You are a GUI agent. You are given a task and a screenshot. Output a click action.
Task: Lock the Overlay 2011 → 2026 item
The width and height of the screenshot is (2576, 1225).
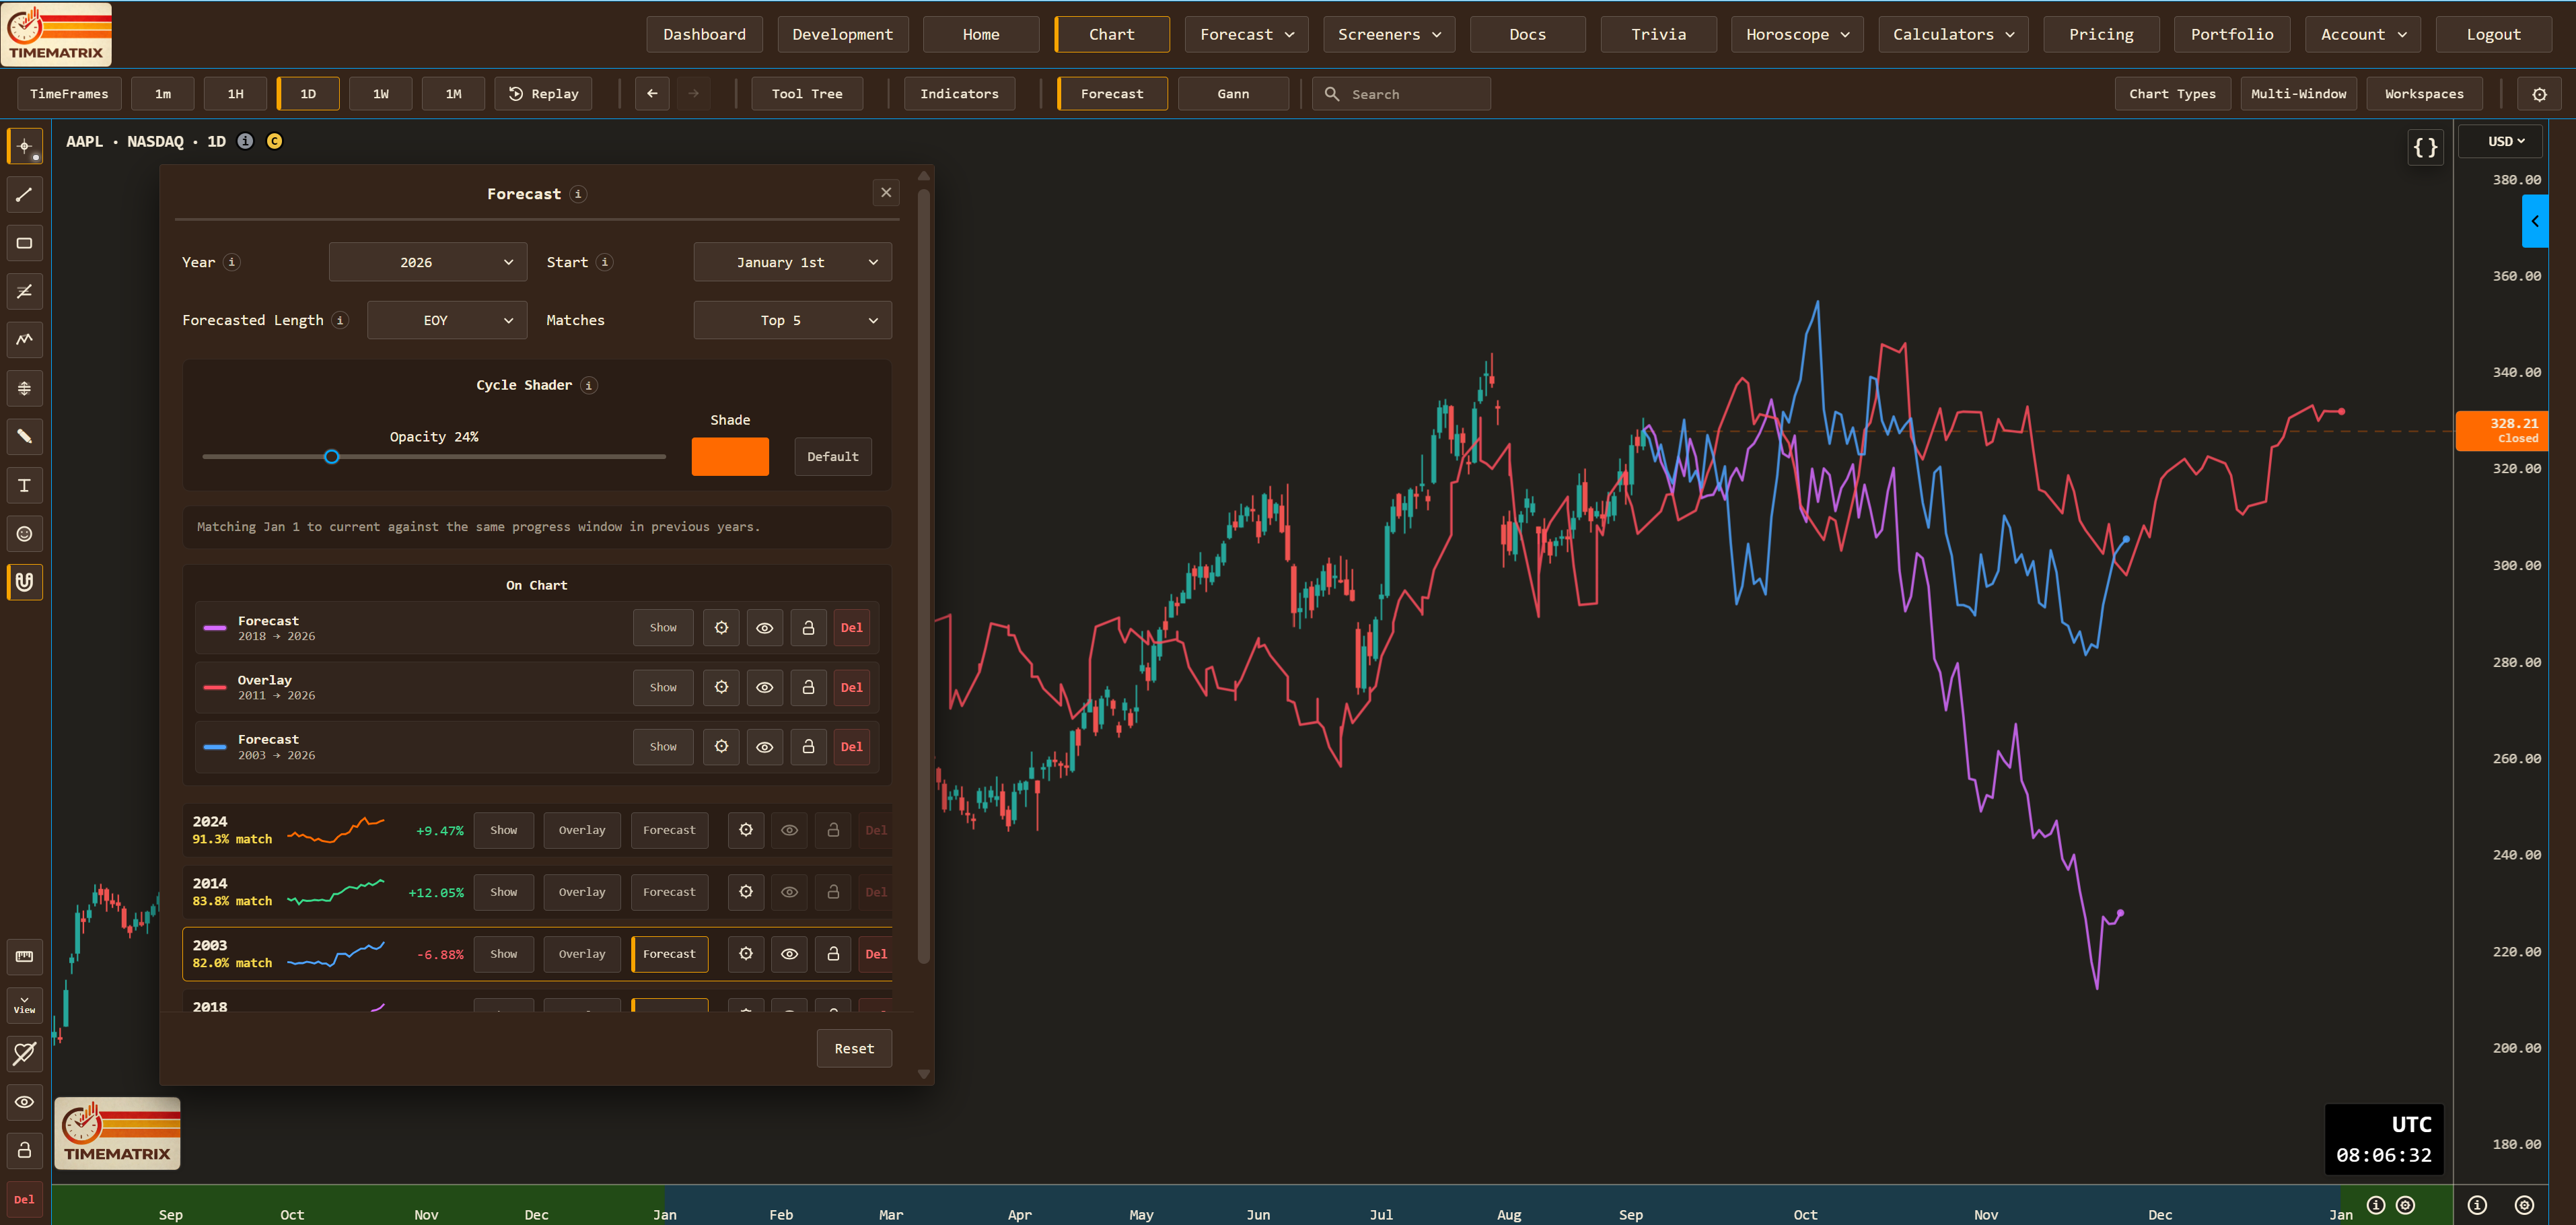(808, 687)
